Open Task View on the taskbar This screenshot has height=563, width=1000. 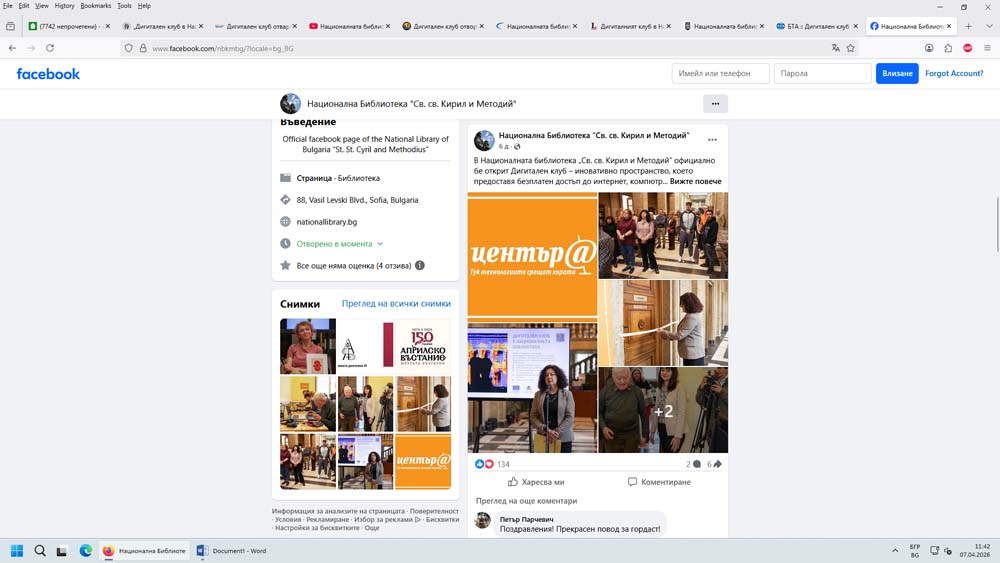[x=61, y=551]
